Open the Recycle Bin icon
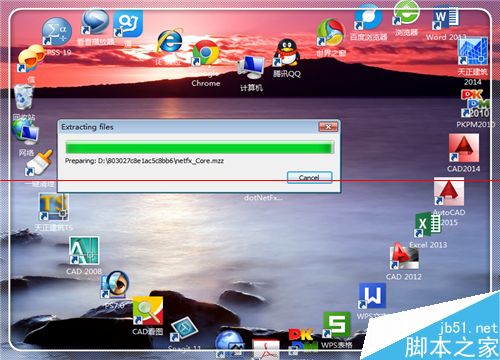 click(24, 97)
